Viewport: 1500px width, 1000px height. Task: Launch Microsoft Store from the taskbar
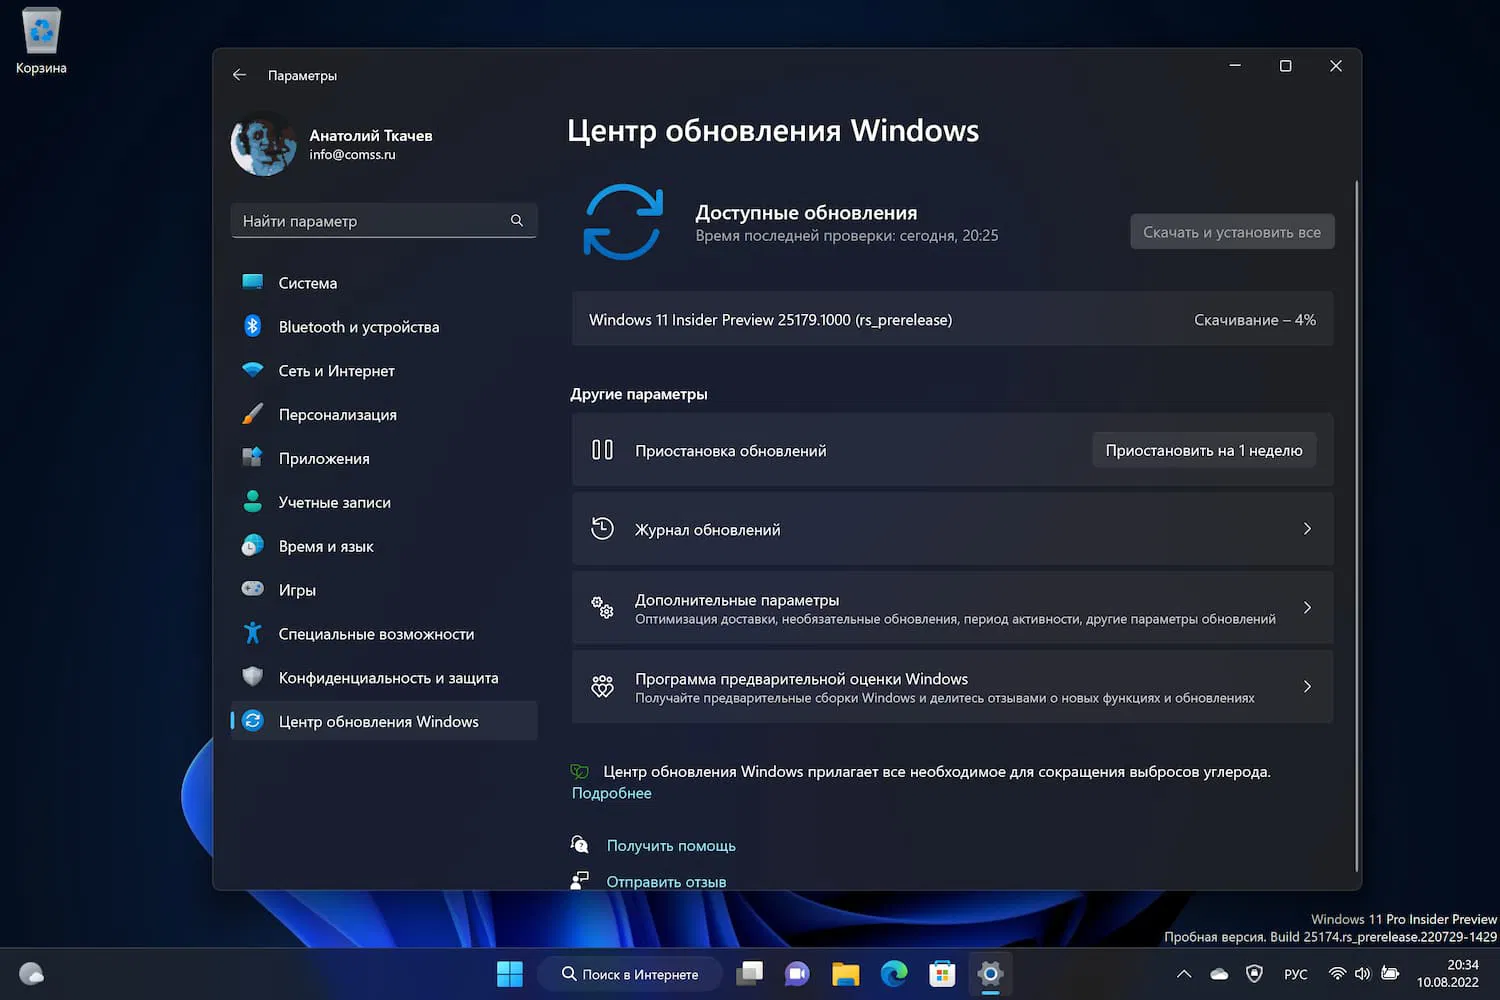[941, 973]
